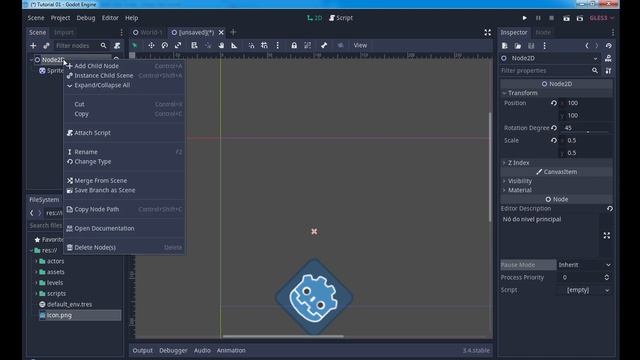
Task: Activate the Move Mode tool
Action: (151, 45)
